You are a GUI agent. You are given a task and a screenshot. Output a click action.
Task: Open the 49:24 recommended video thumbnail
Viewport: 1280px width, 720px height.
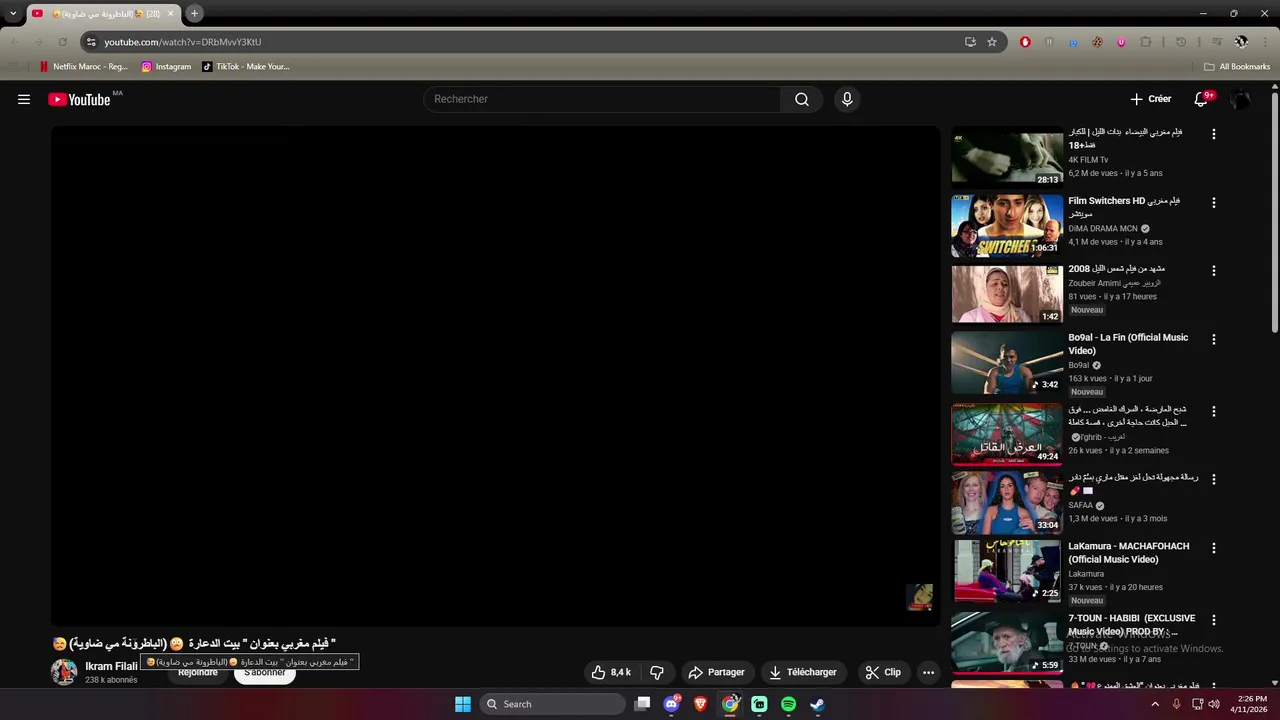(1007, 434)
